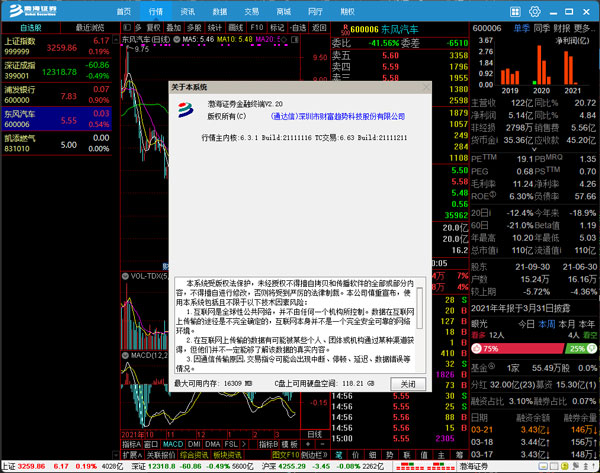The image size is (600, 473).
Task: Click the bullish face icon on 75% bar
Action: [476, 349]
